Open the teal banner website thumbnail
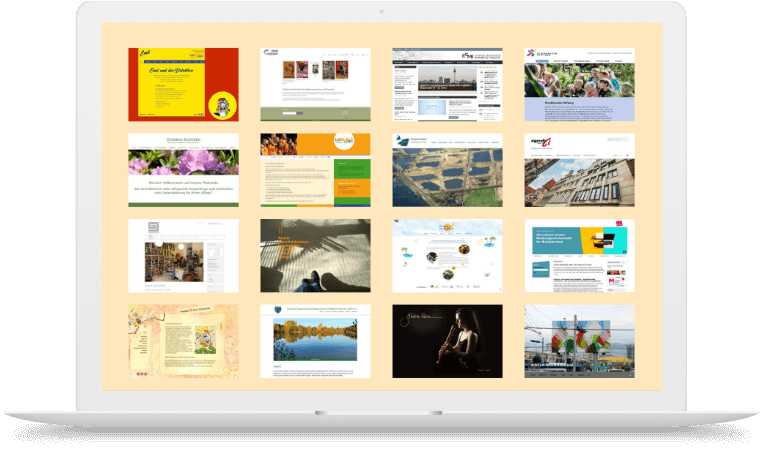 pos(578,256)
